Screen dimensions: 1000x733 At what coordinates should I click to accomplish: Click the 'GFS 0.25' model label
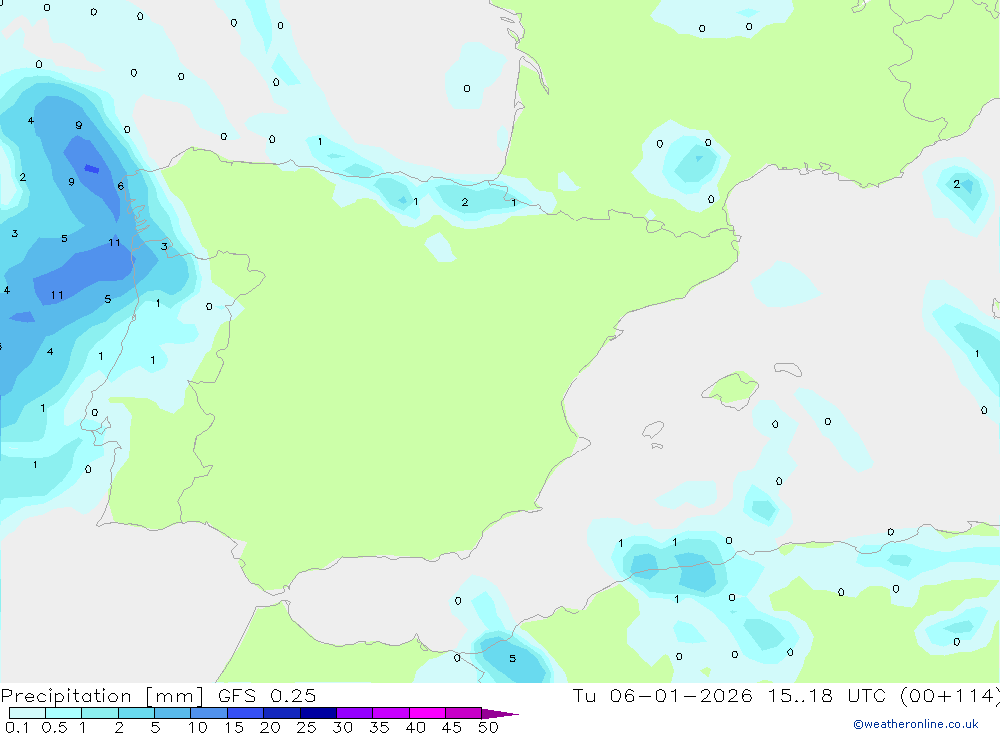[267, 695]
